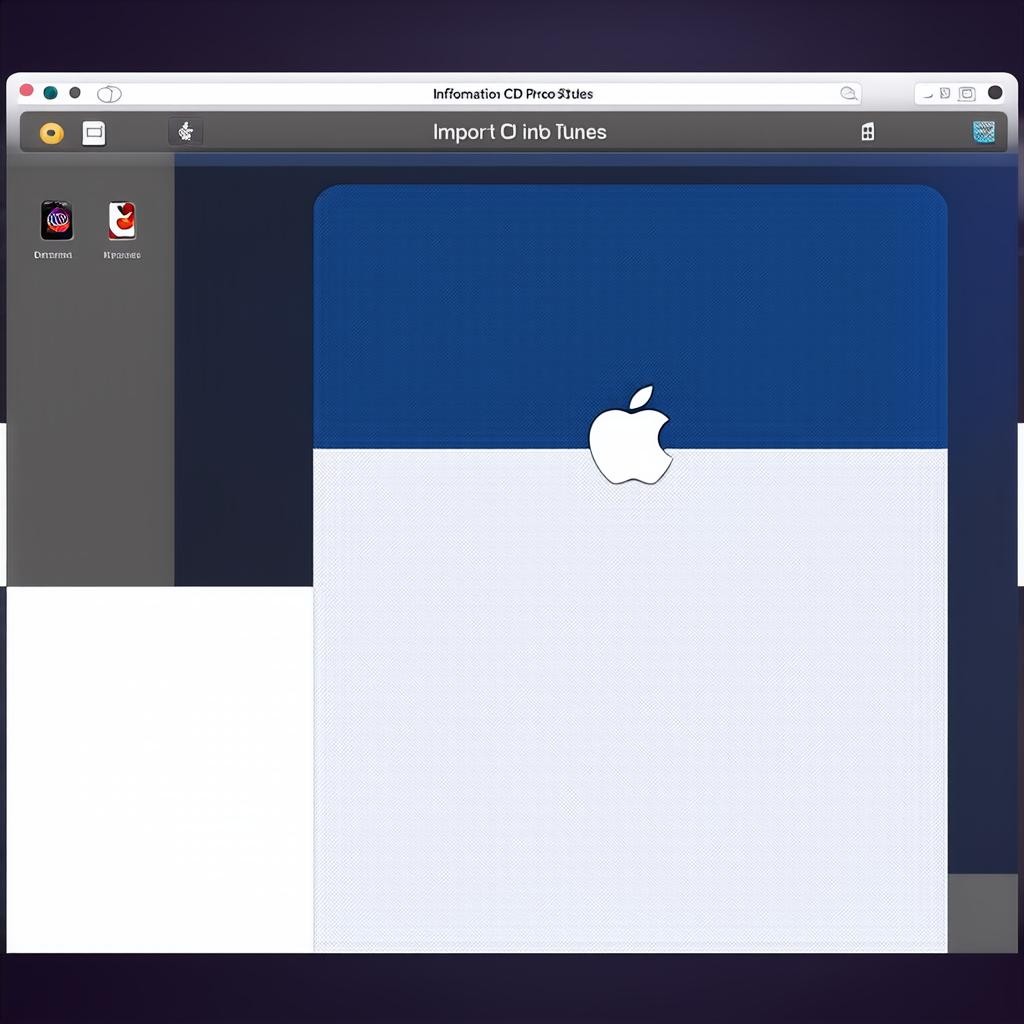Select the text label under the red icon
Screen dimensions: 1024x1024
(122, 255)
